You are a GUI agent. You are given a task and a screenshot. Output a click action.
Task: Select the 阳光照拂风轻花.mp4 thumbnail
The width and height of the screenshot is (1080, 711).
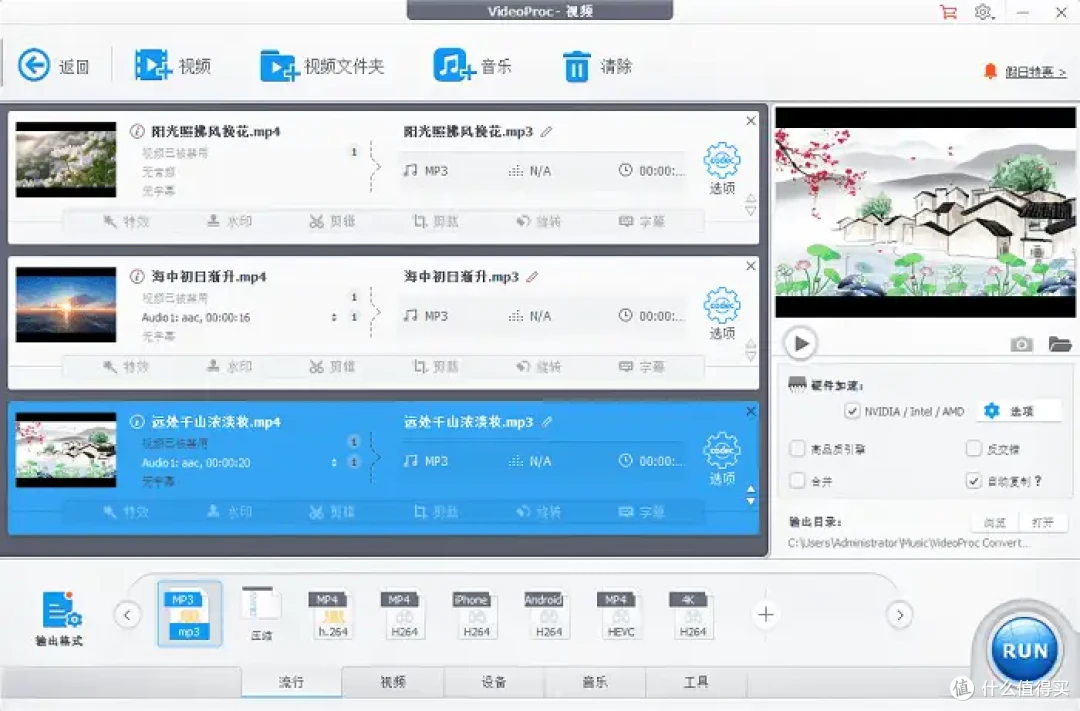coord(66,160)
